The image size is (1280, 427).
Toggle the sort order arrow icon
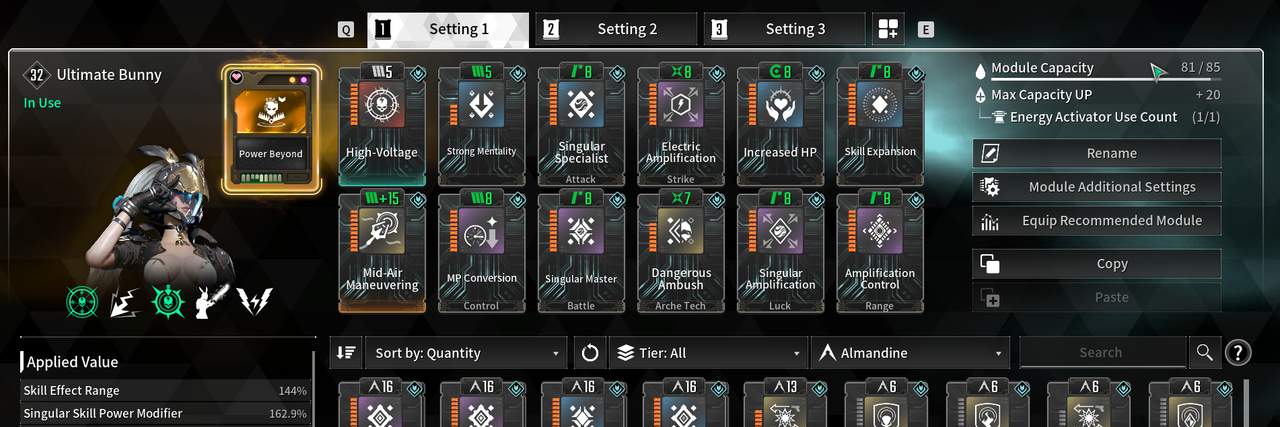point(346,353)
